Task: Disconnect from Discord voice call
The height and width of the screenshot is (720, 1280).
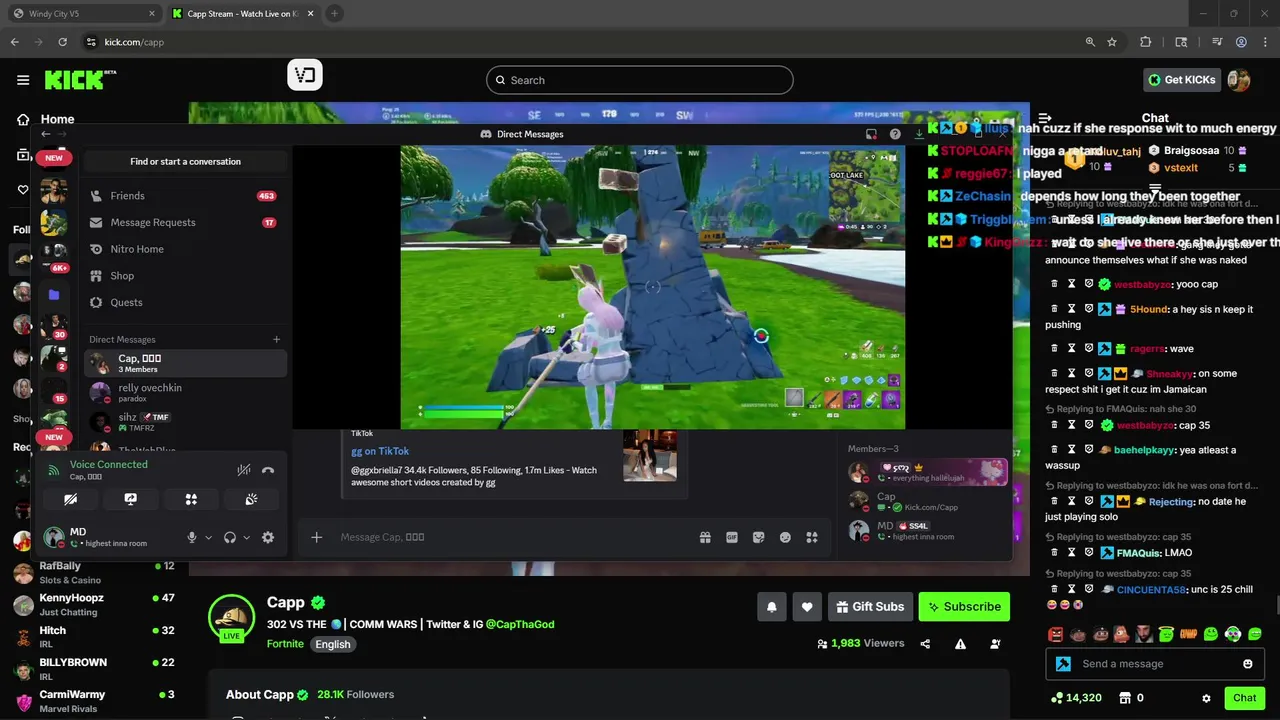Action: point(268,470)
